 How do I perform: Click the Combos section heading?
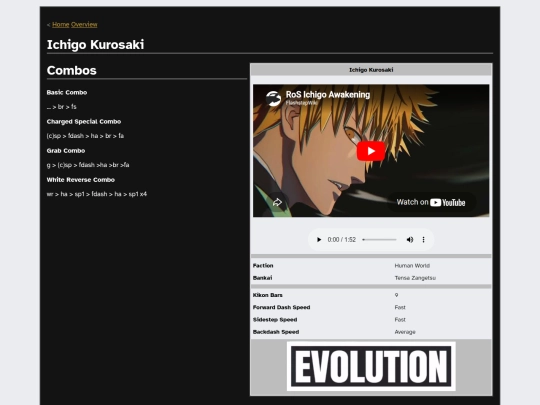[x=72, y=70]
